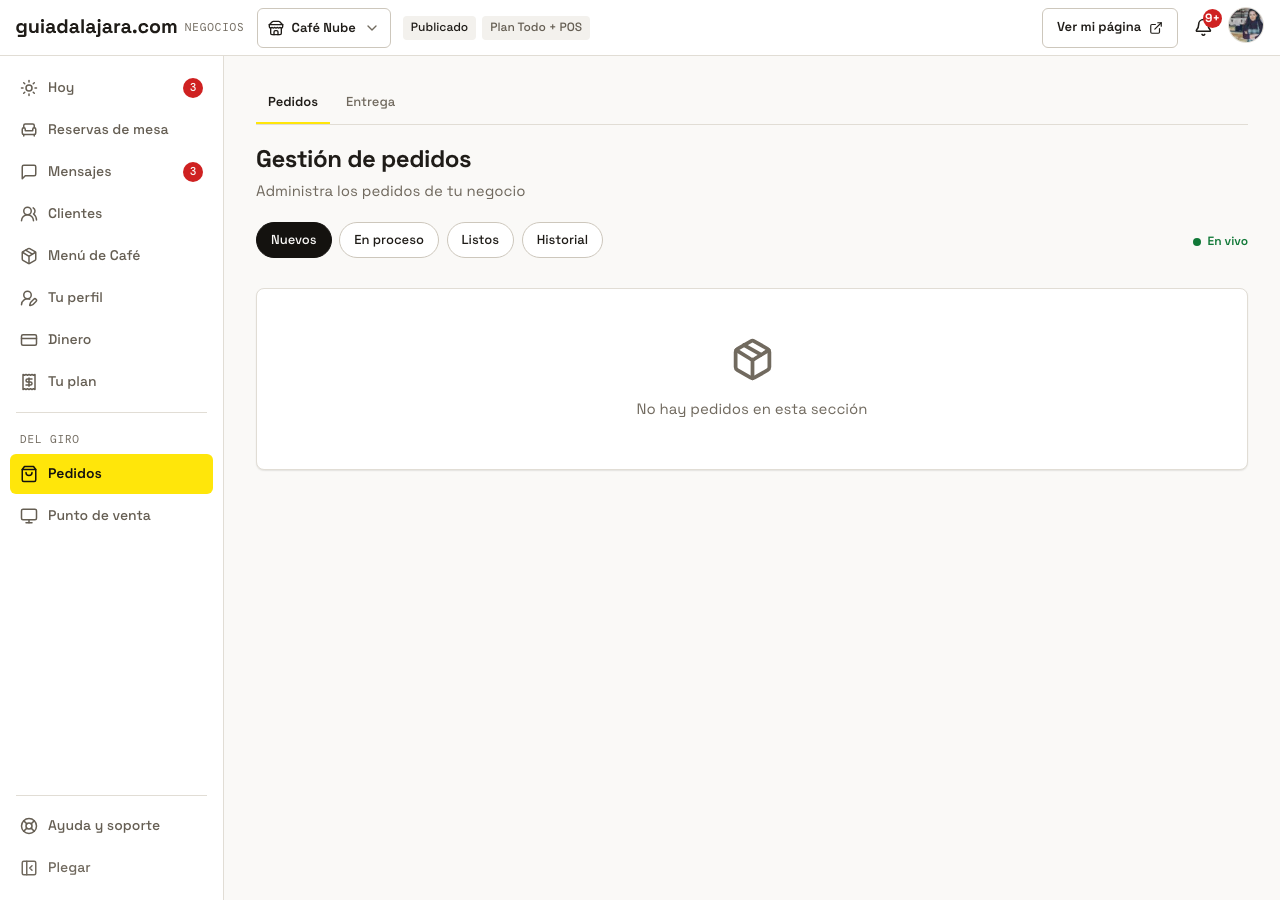Click the Gestión de pedidos heading
The height and width of the screenshot is (900, 1280).
pos(364,159)
